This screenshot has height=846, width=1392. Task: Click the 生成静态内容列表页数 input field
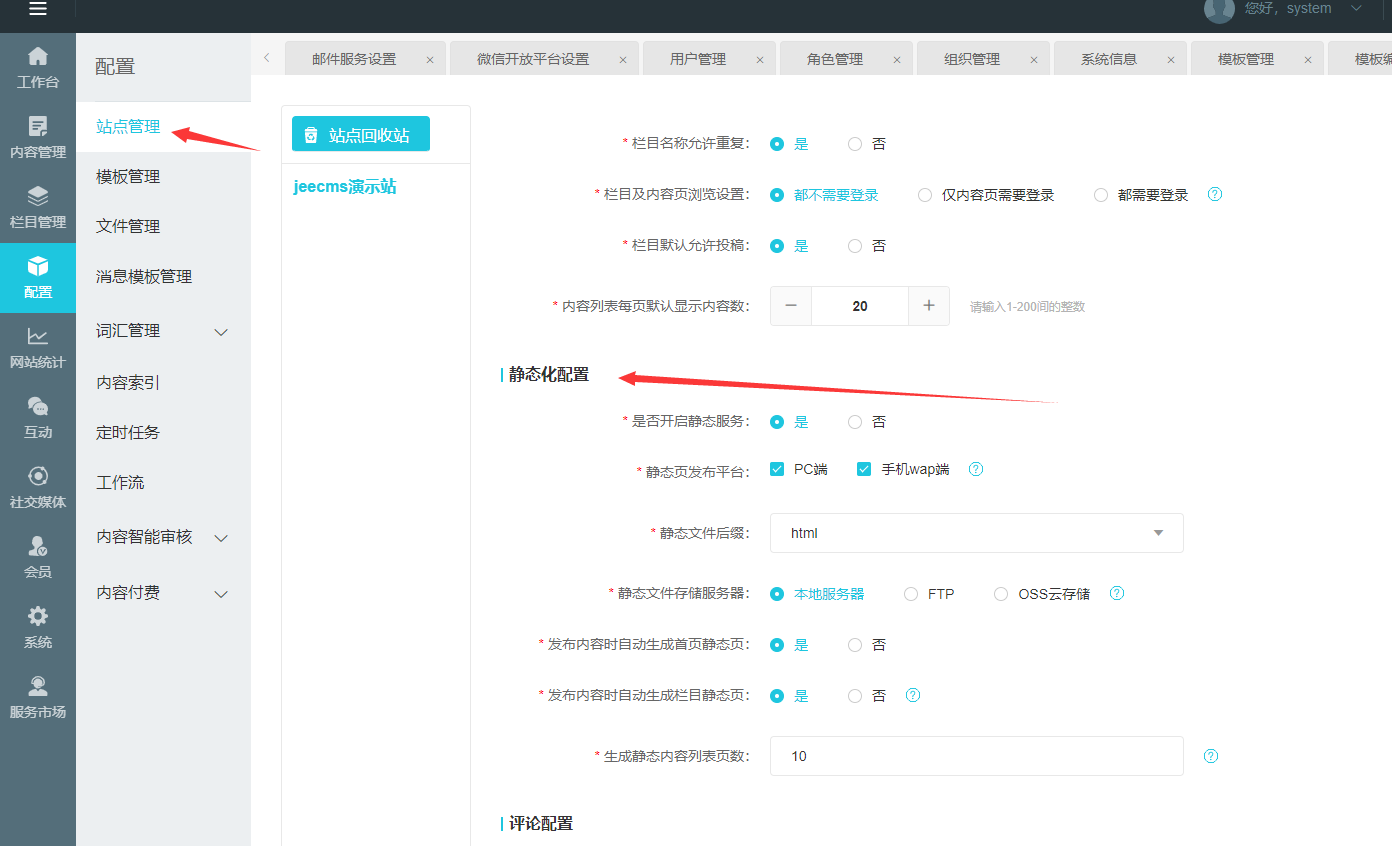coord(977,756)
